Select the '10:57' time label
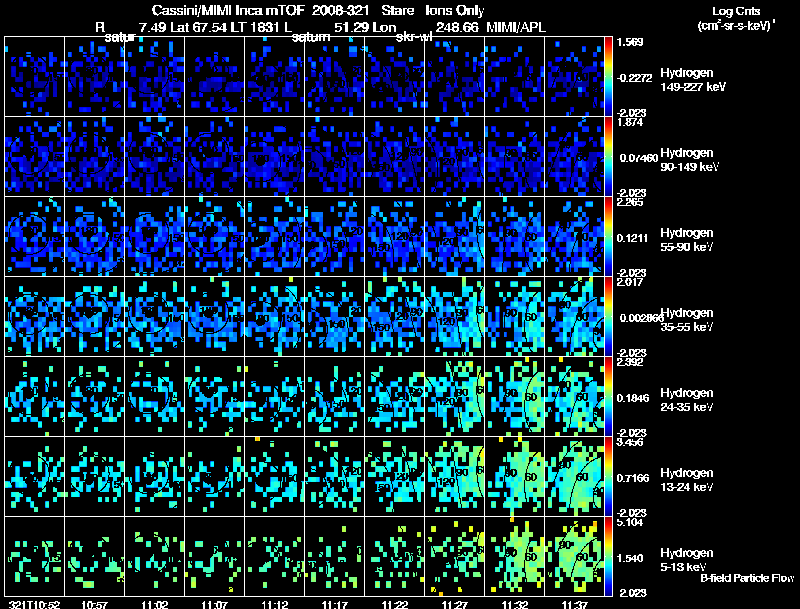The height and width of the screenshot is (609, 800). click(94, 604)
